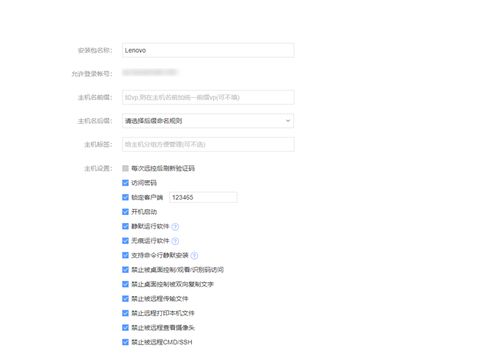Click the 主机设置 label text
Screen dimensions: 499x362
(98, 168)
